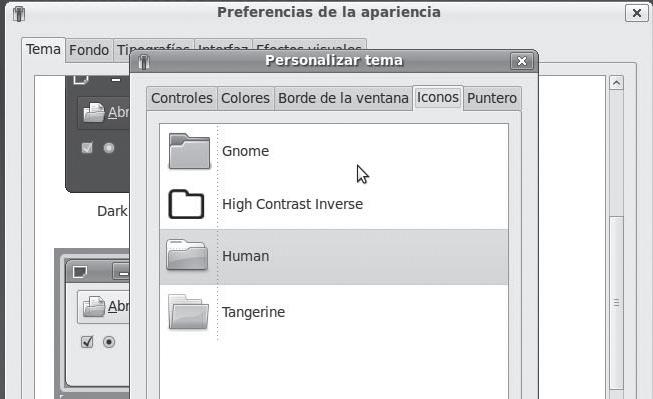653x399 pixels.
Task: Click the Preferencias de la apariencia window icon
Action: (x=19, y=14)
